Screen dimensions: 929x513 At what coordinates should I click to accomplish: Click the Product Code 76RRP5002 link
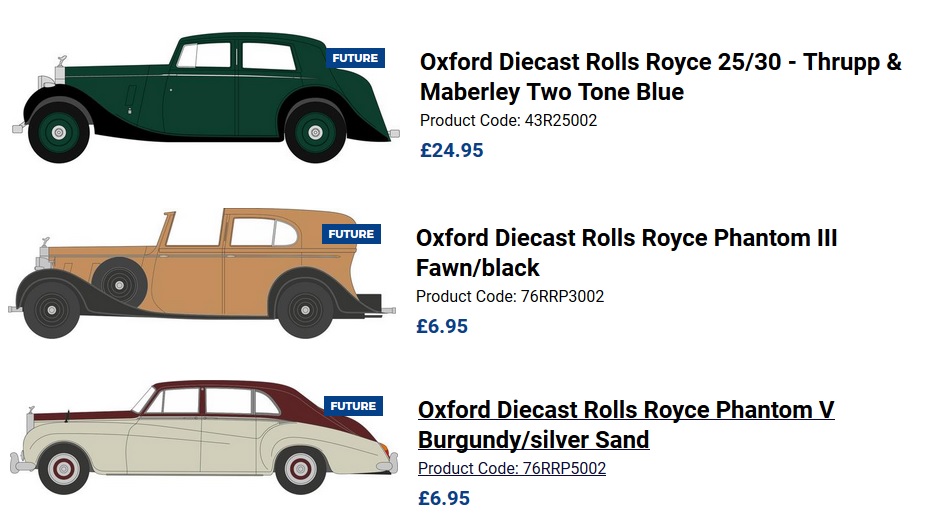pos(512,469)
